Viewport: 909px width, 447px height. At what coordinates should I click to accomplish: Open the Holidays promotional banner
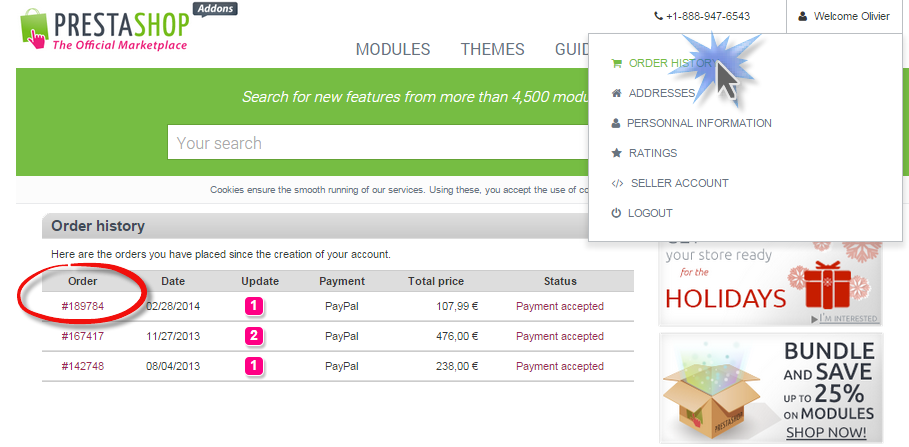pos(770,282)
